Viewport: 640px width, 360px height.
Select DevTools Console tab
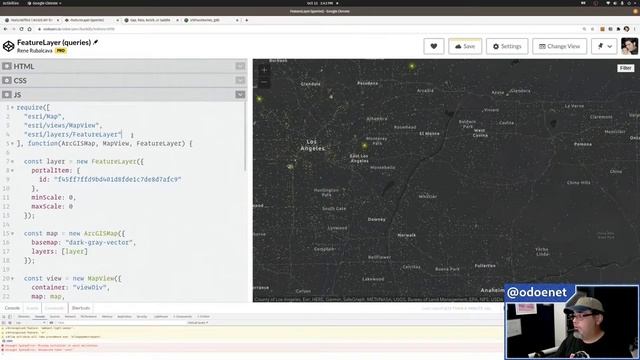point(40,317)
